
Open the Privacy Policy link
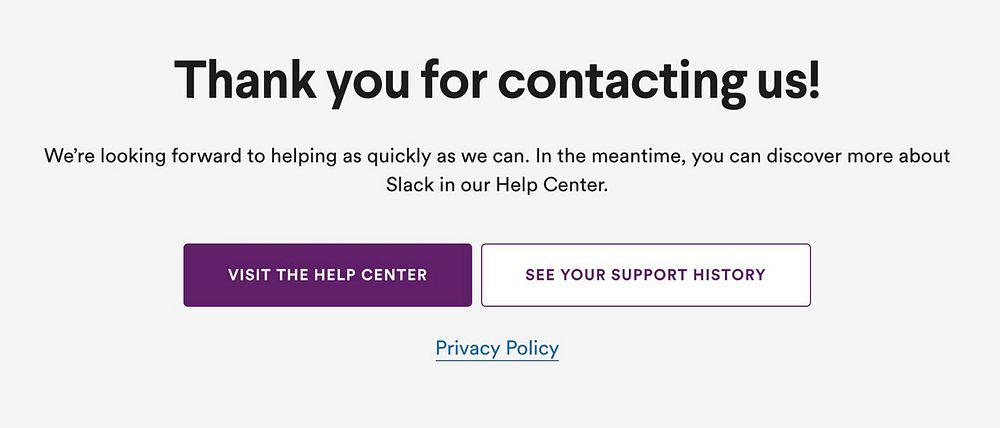point(497,348)
